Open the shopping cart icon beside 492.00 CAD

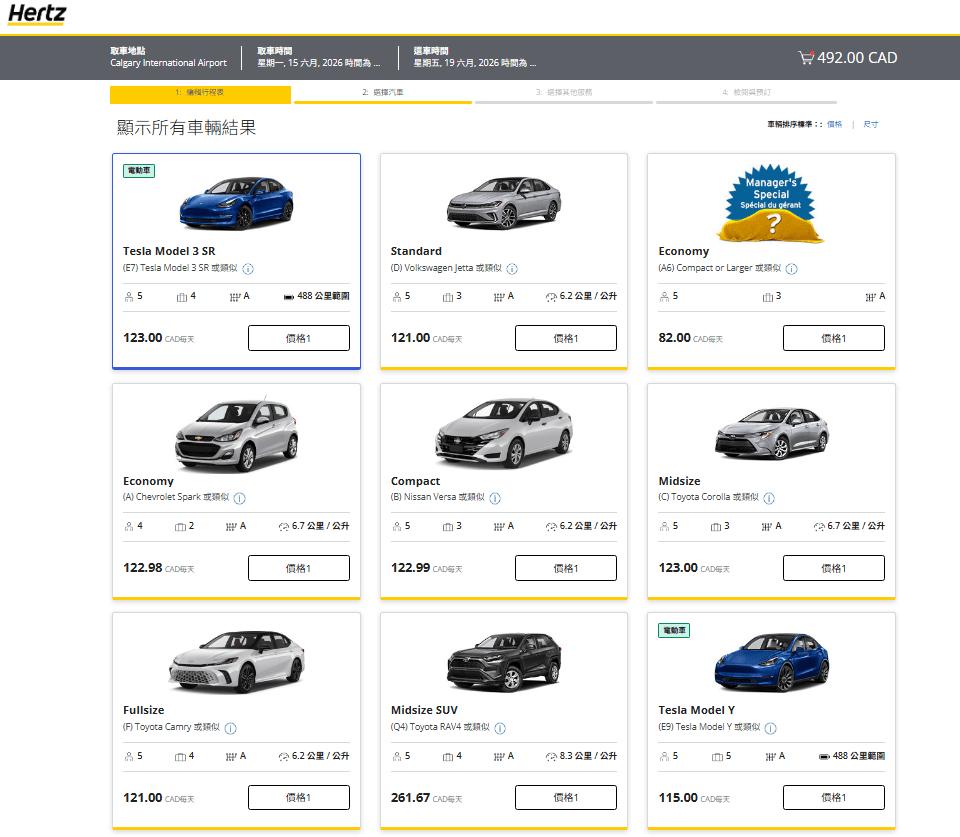point(805,58)
